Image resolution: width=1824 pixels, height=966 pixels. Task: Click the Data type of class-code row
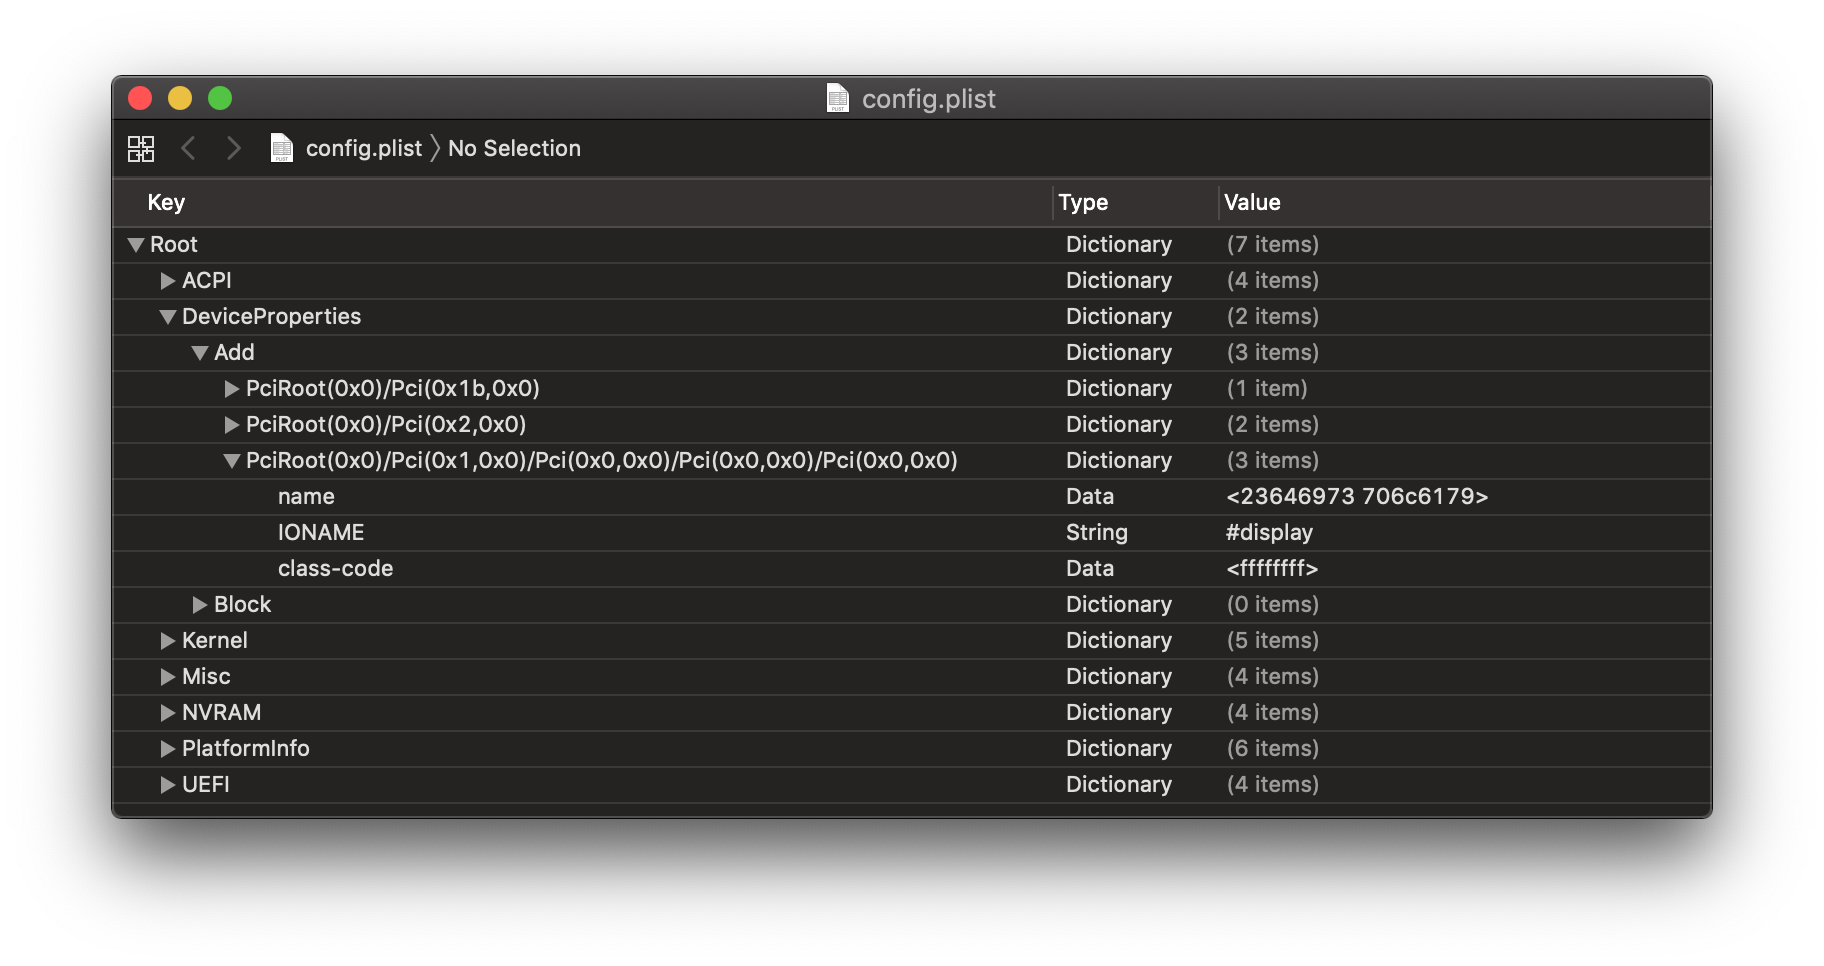coord(1090,569)
